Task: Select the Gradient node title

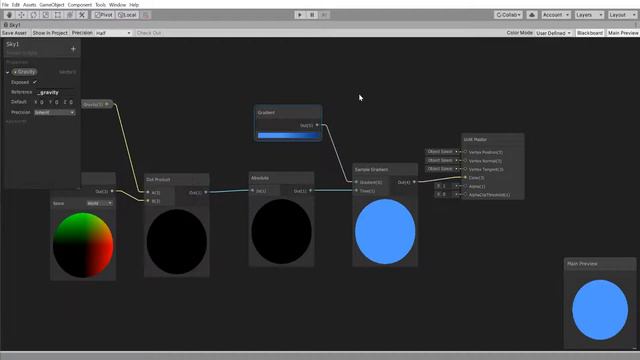Action: pyautogui.click(x=266, y=113)
